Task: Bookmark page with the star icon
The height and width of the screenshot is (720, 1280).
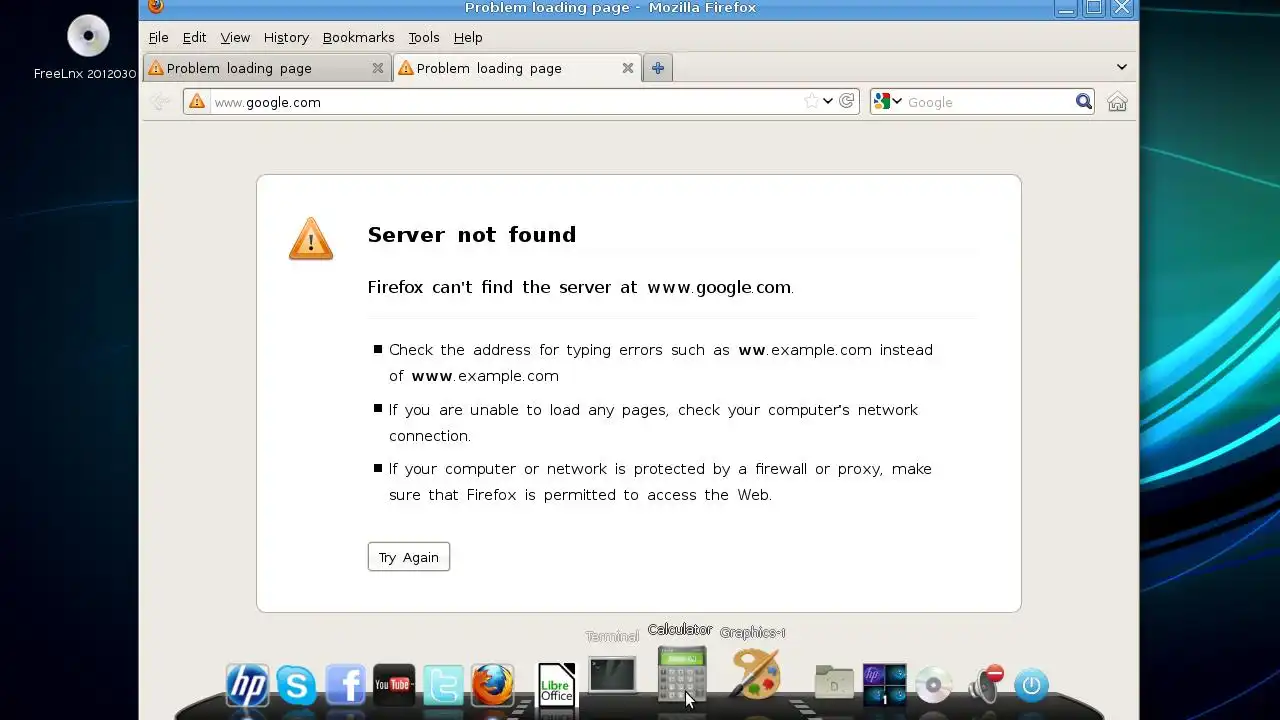Action: click(812, 101)
